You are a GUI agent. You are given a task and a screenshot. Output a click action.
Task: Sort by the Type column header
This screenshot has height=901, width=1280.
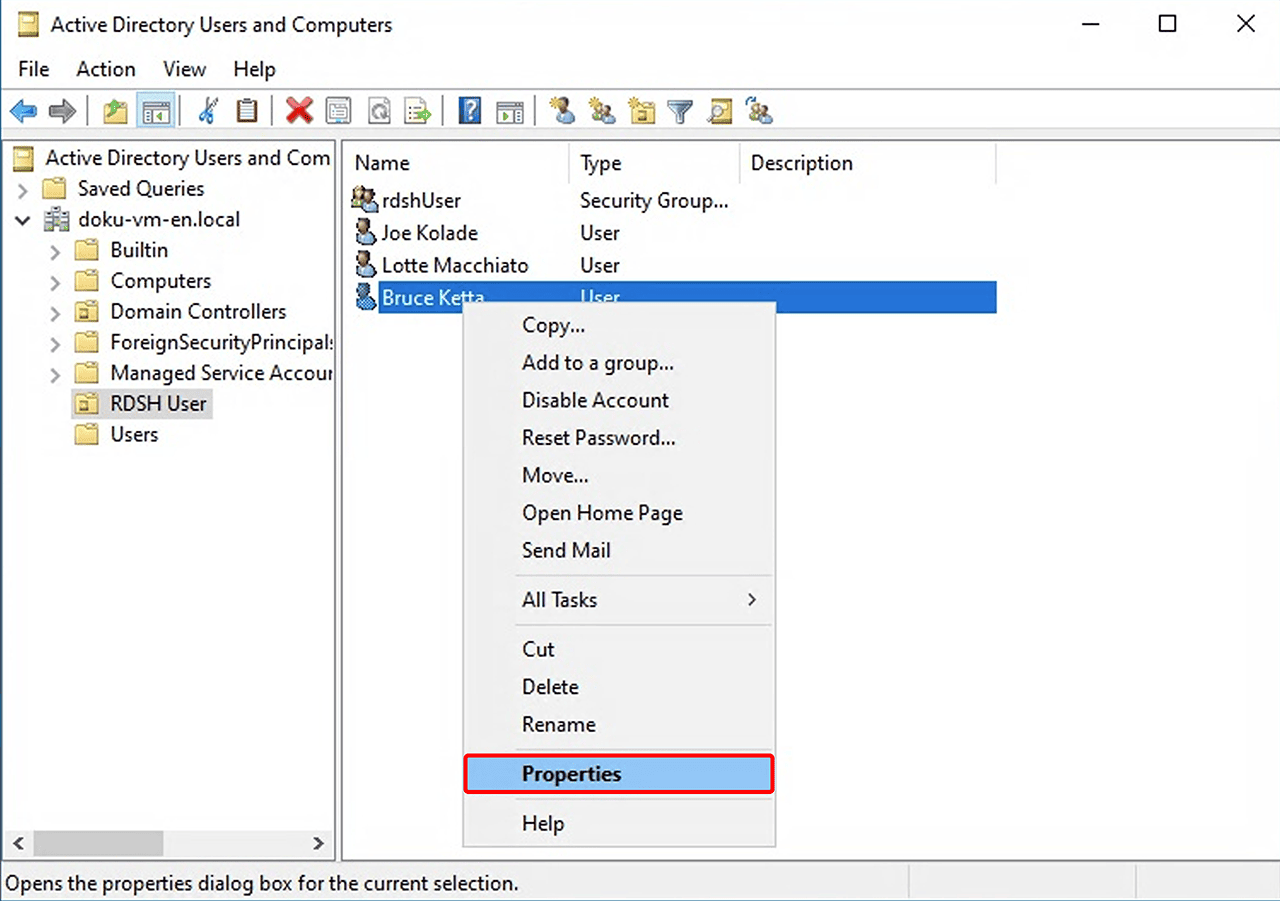coord(601,163)
